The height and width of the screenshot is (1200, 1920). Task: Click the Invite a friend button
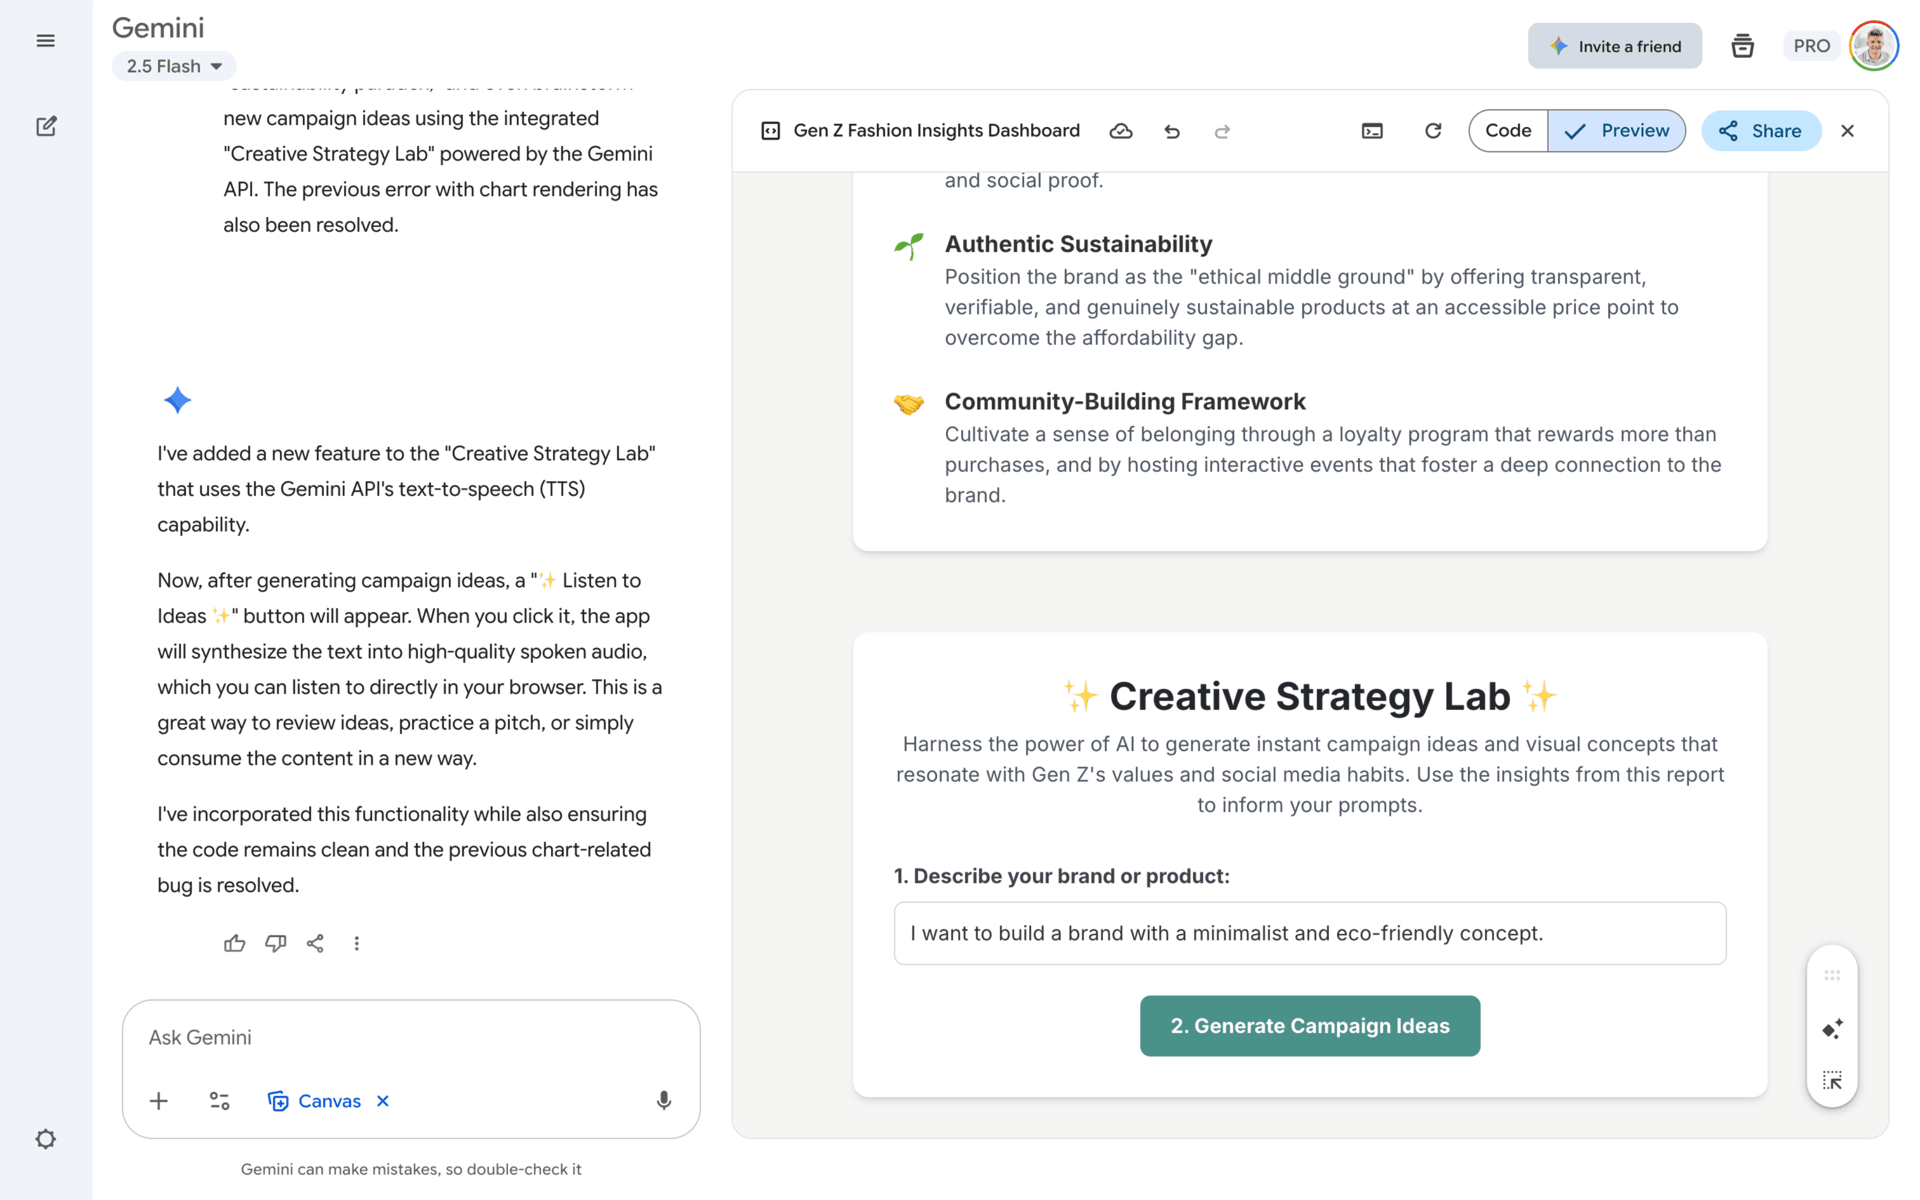[x=1614, y=46]
